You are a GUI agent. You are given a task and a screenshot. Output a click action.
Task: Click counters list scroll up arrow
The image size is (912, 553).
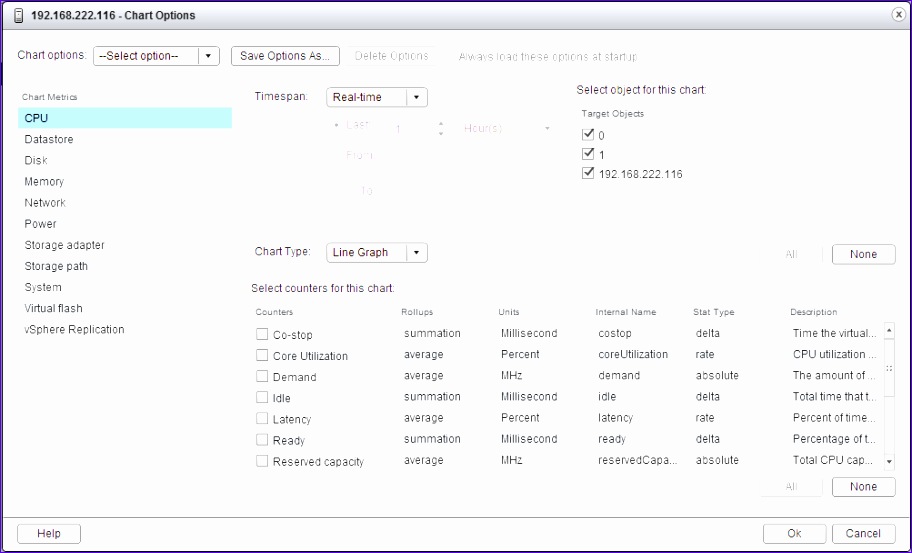pos(889,331)
